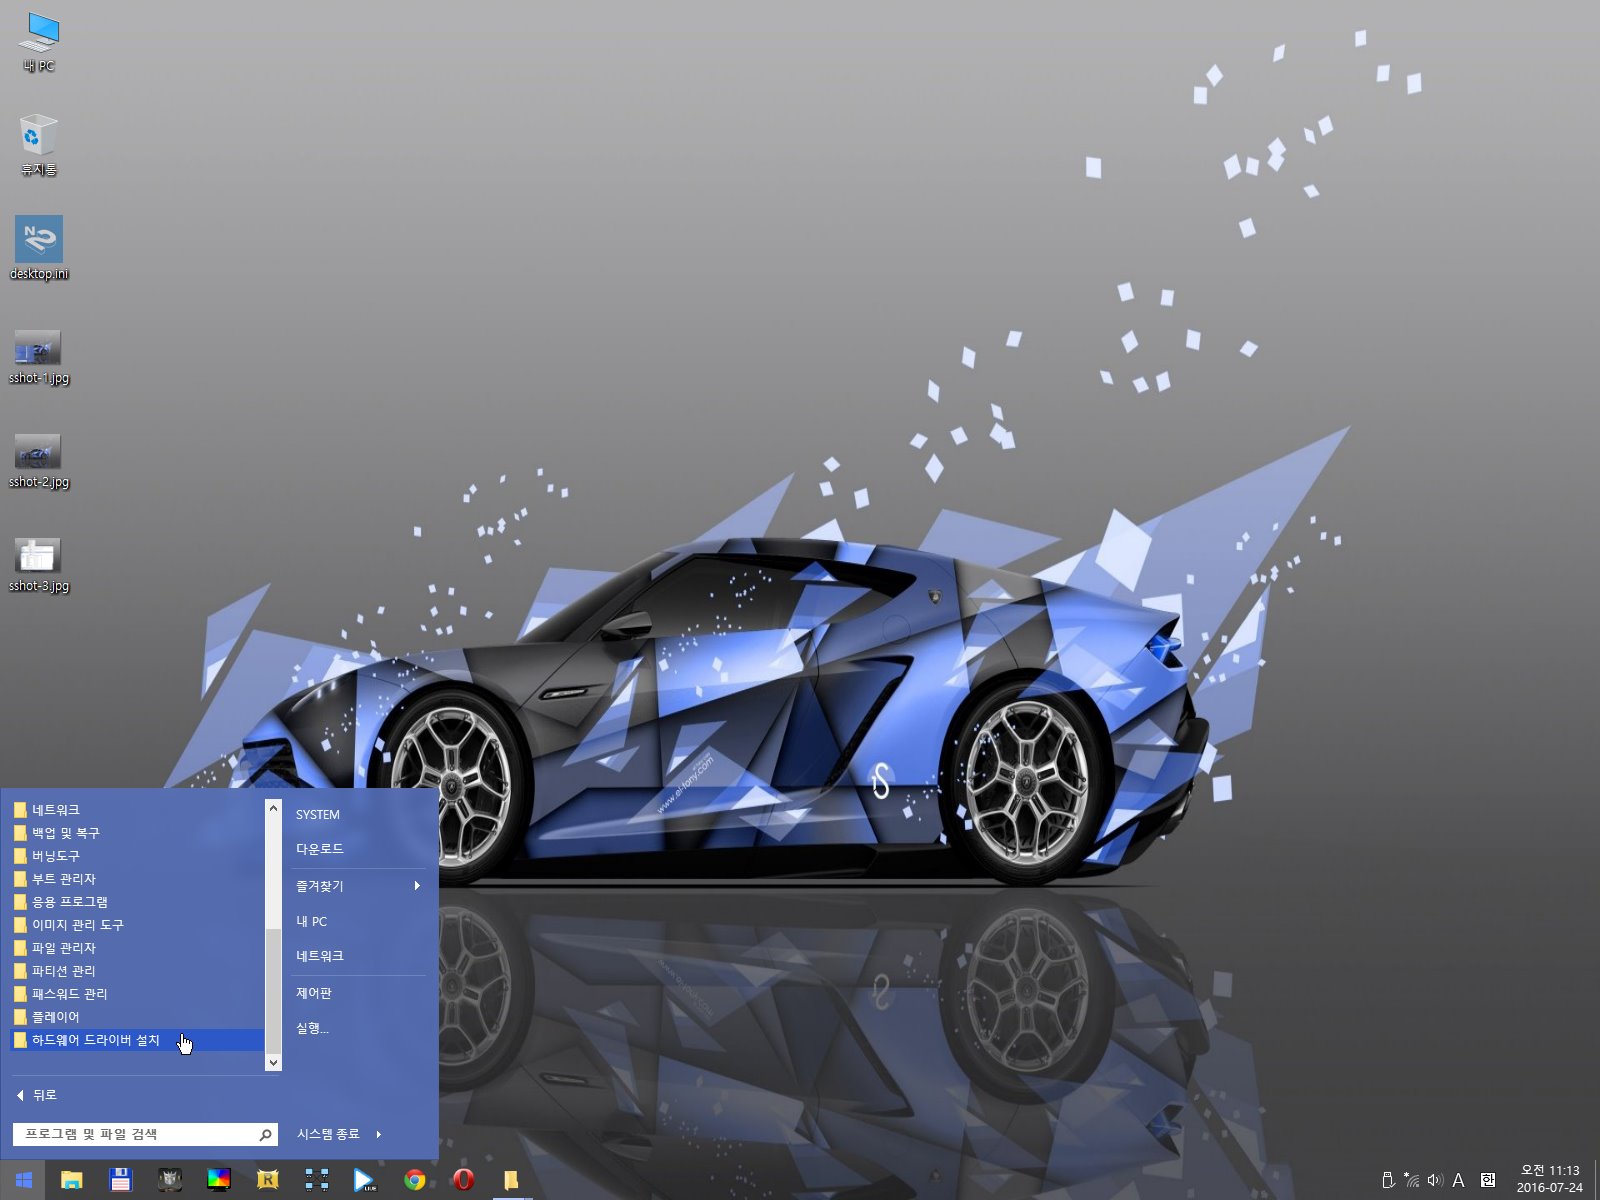Launch the gold R taskbar icon

pyautogui.click(x=267, y=1180)
